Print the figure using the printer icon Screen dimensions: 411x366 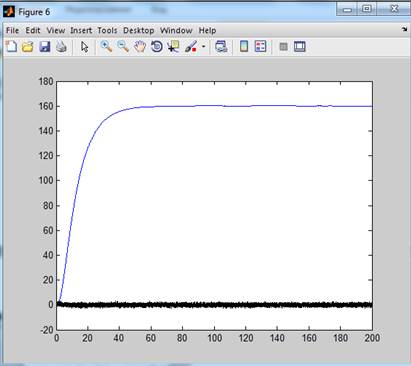[61, 47]
